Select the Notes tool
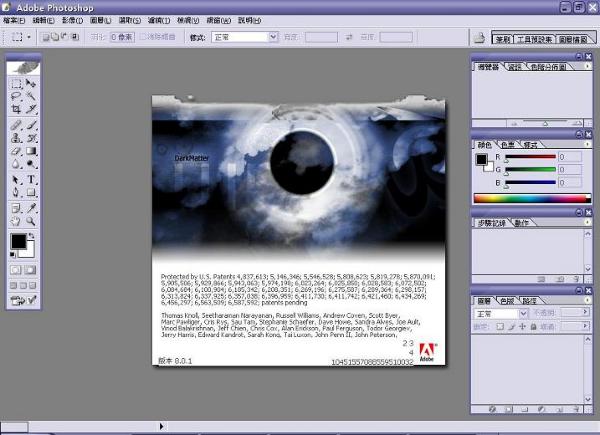The image size is (600, 435). point(16,208)
